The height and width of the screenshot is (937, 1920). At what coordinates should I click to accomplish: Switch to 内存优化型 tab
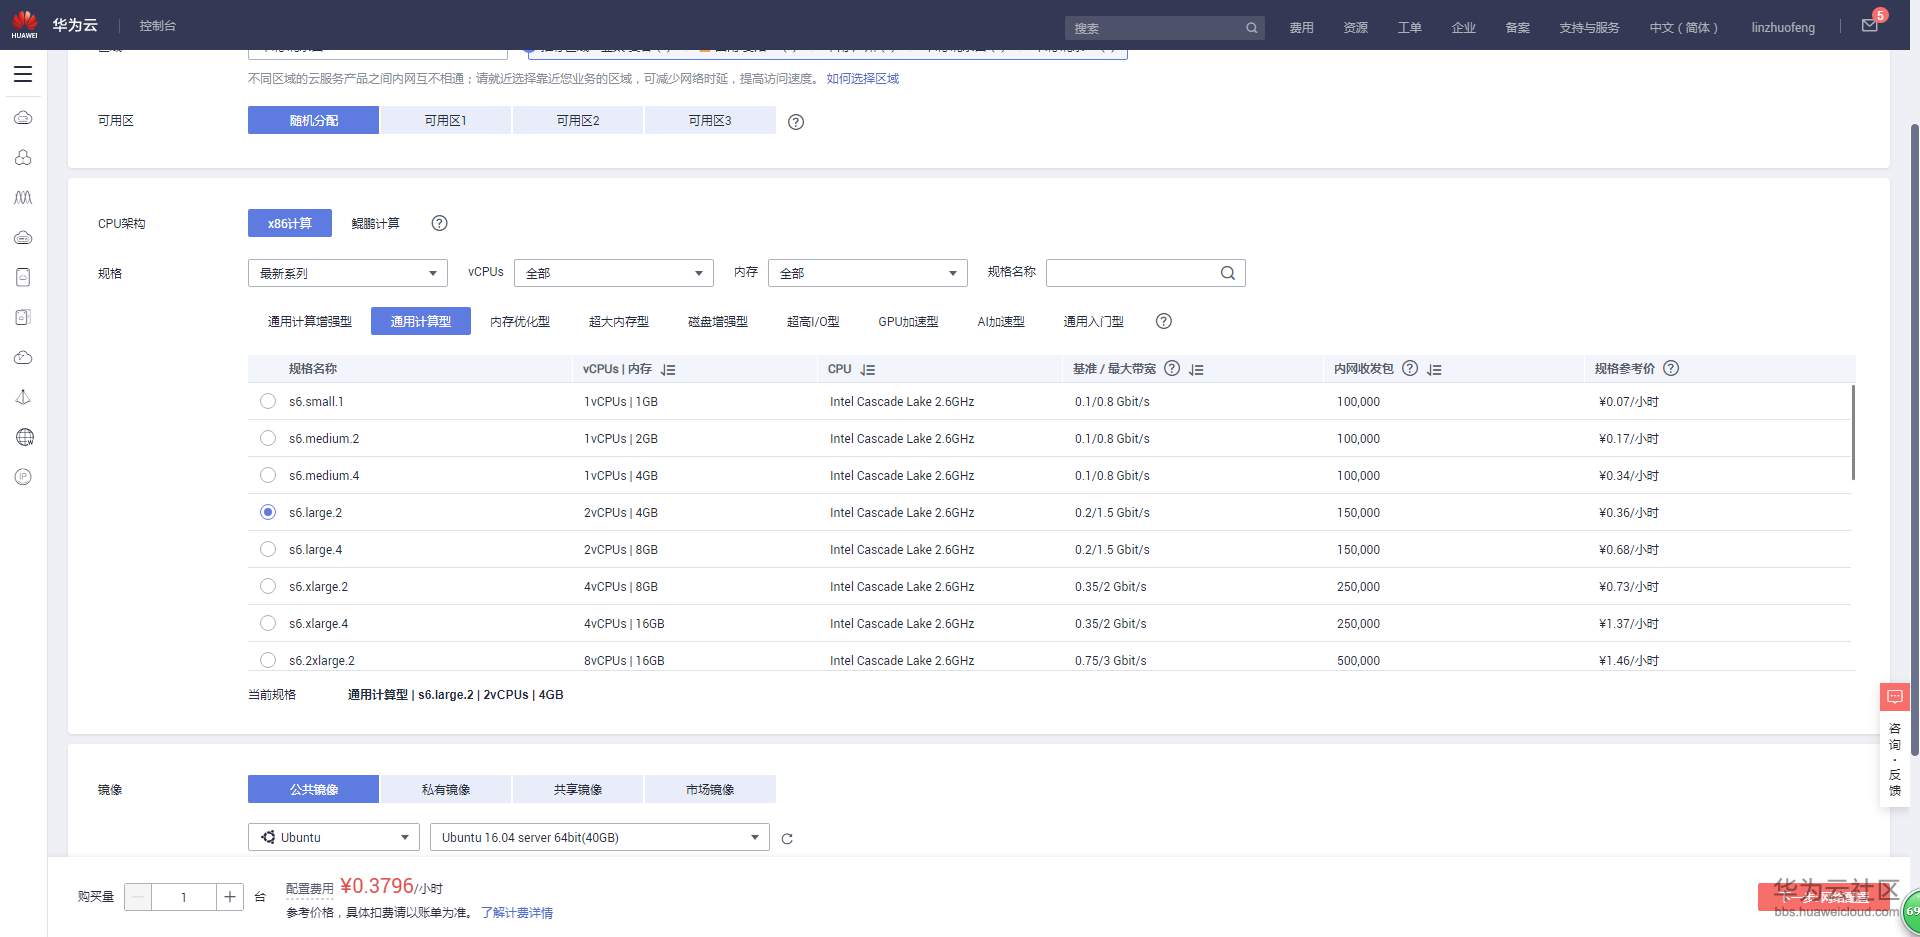pyautogui.click(x=520, y=321)
